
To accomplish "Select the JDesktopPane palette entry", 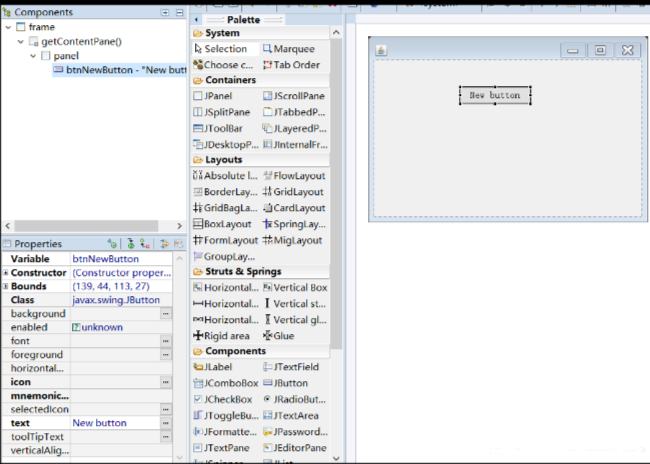I will [x=226, y=145].
